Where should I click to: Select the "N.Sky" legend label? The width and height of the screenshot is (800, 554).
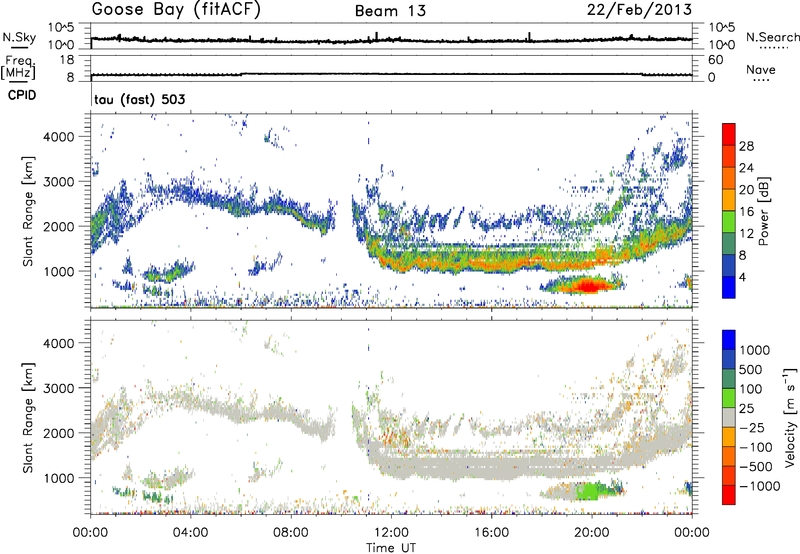19,37
